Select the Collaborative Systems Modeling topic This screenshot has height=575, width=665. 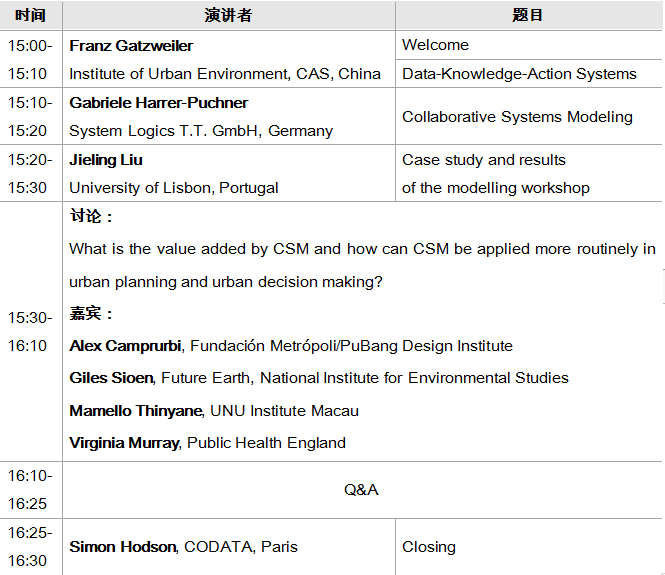(x=517, y=117)
